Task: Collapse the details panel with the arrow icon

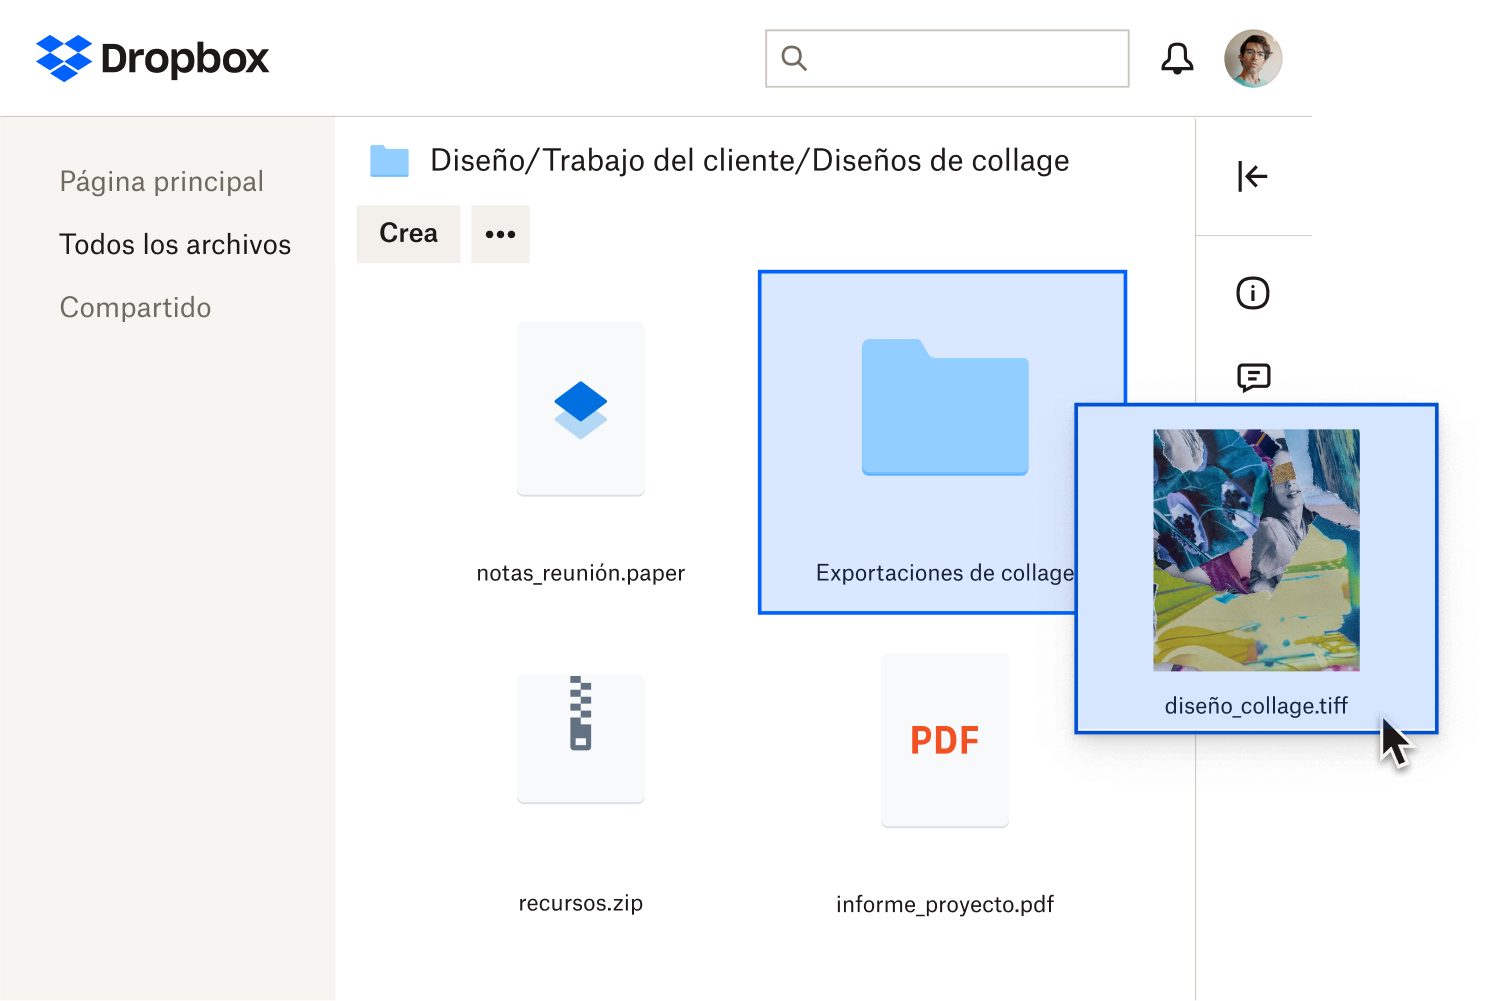Action: click(1251, 177)
